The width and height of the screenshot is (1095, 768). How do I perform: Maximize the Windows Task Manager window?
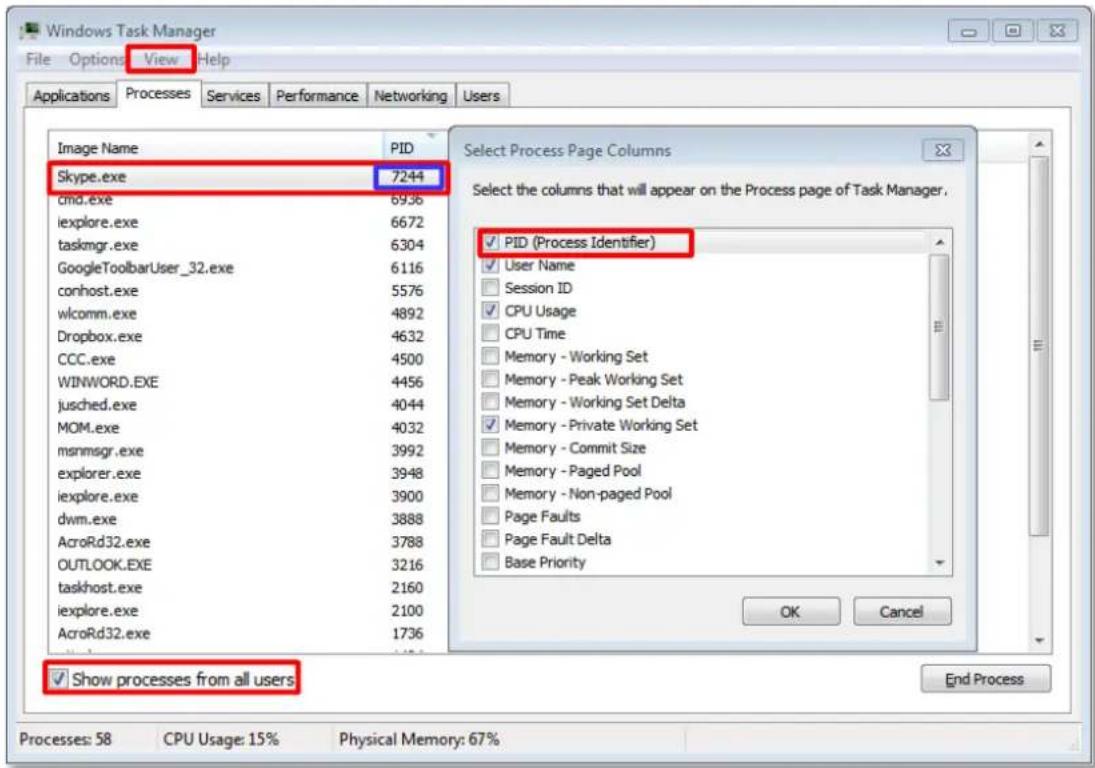(x=1013, y=31)
